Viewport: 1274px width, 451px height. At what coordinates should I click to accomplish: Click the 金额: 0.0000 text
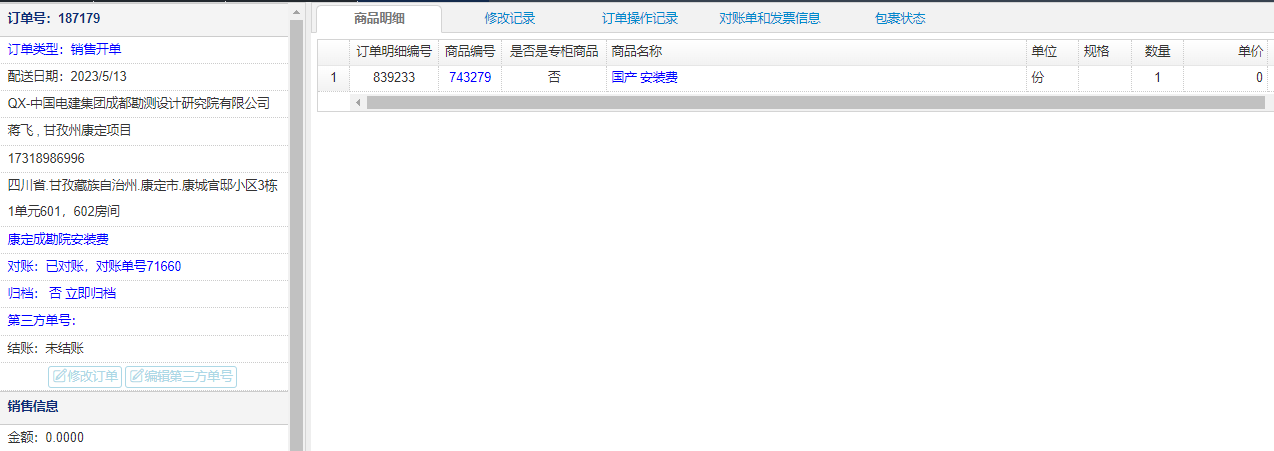pos(45,437)
